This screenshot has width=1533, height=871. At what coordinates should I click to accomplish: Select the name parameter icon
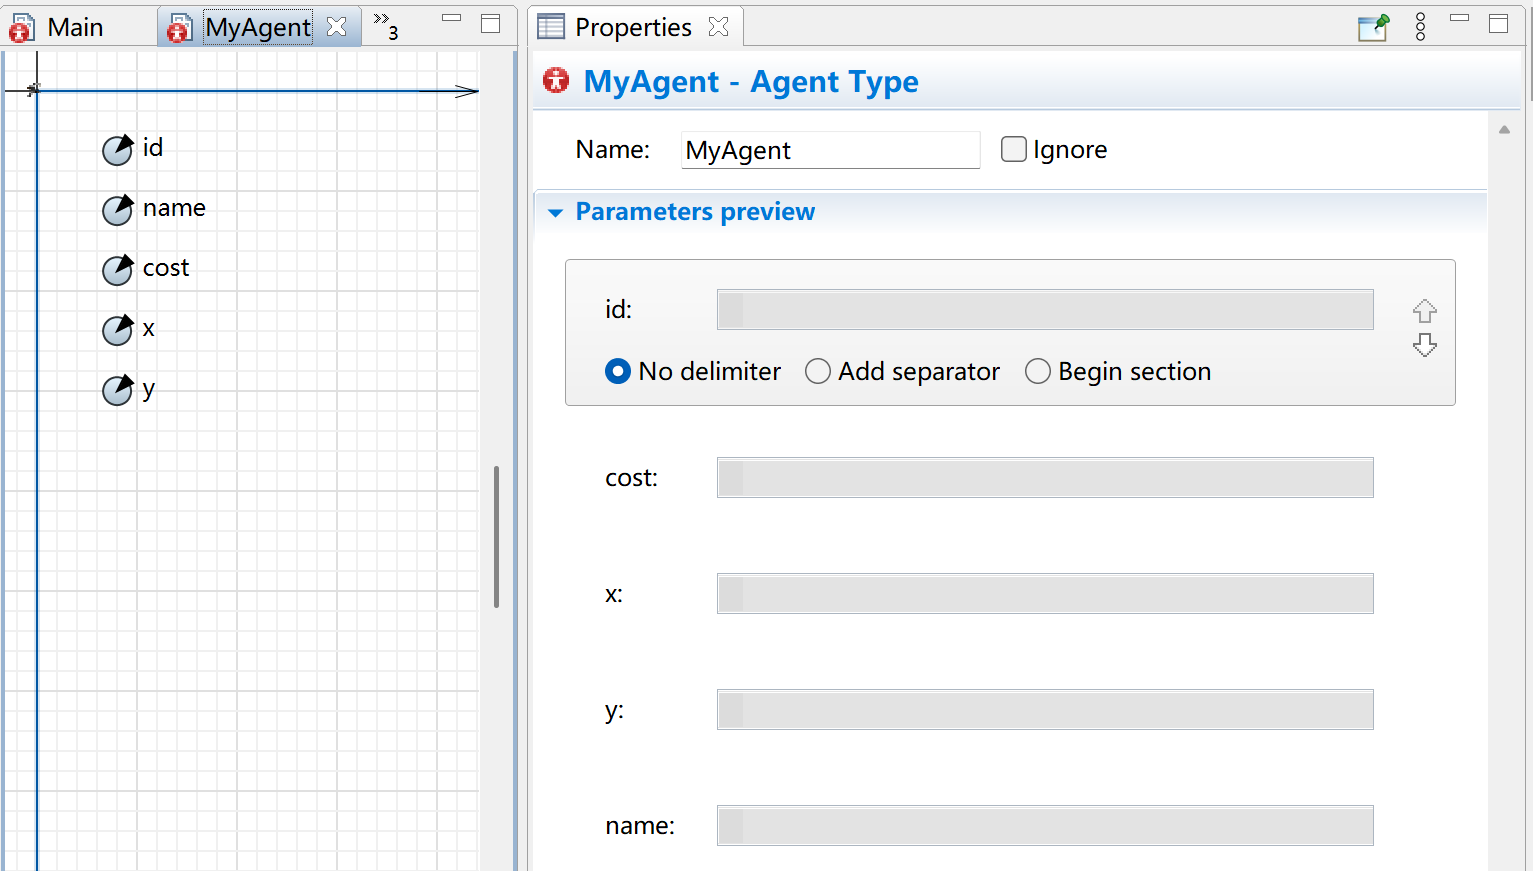117,209
